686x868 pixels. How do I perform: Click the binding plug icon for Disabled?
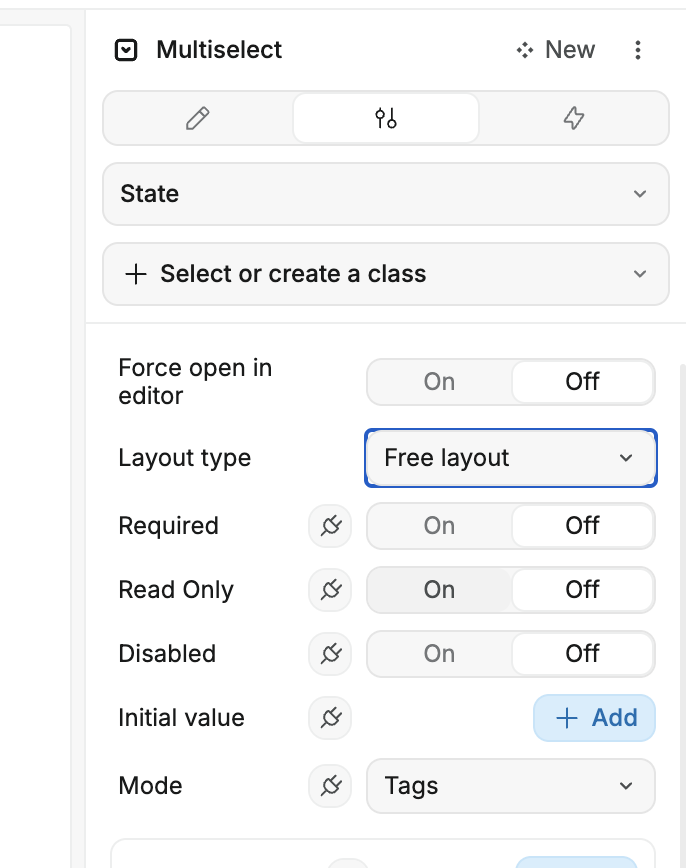[x=330, y=654]
